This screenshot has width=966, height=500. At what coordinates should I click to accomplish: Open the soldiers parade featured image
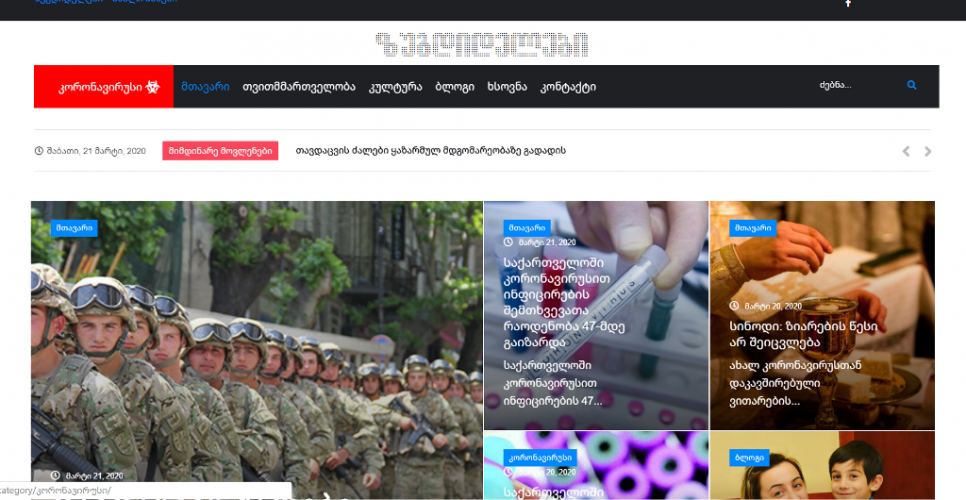click(x=257, y=350)
